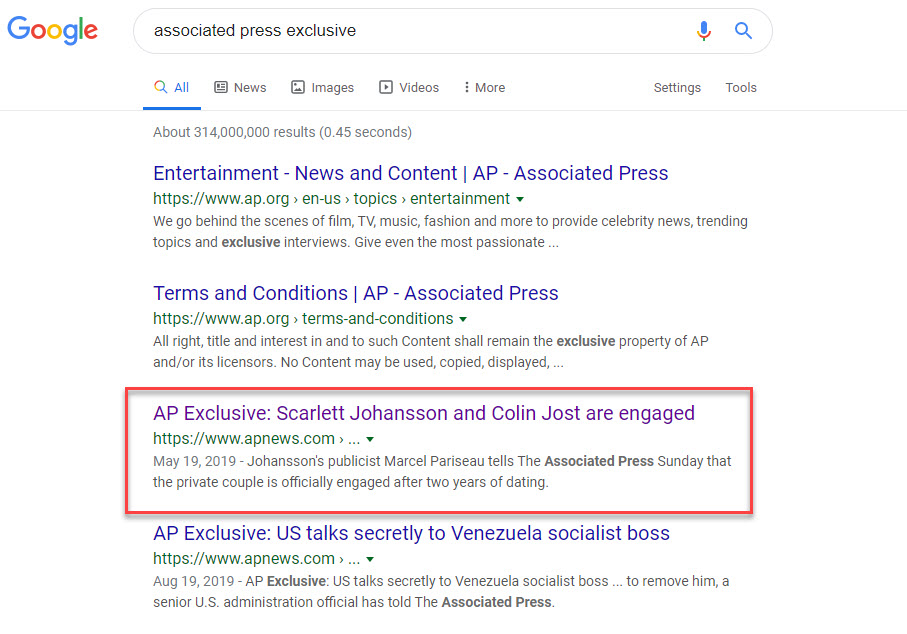This screenshot has height=634, width=907.
Task: Open Entertainment - News and Content result
Action: point(410,173)
